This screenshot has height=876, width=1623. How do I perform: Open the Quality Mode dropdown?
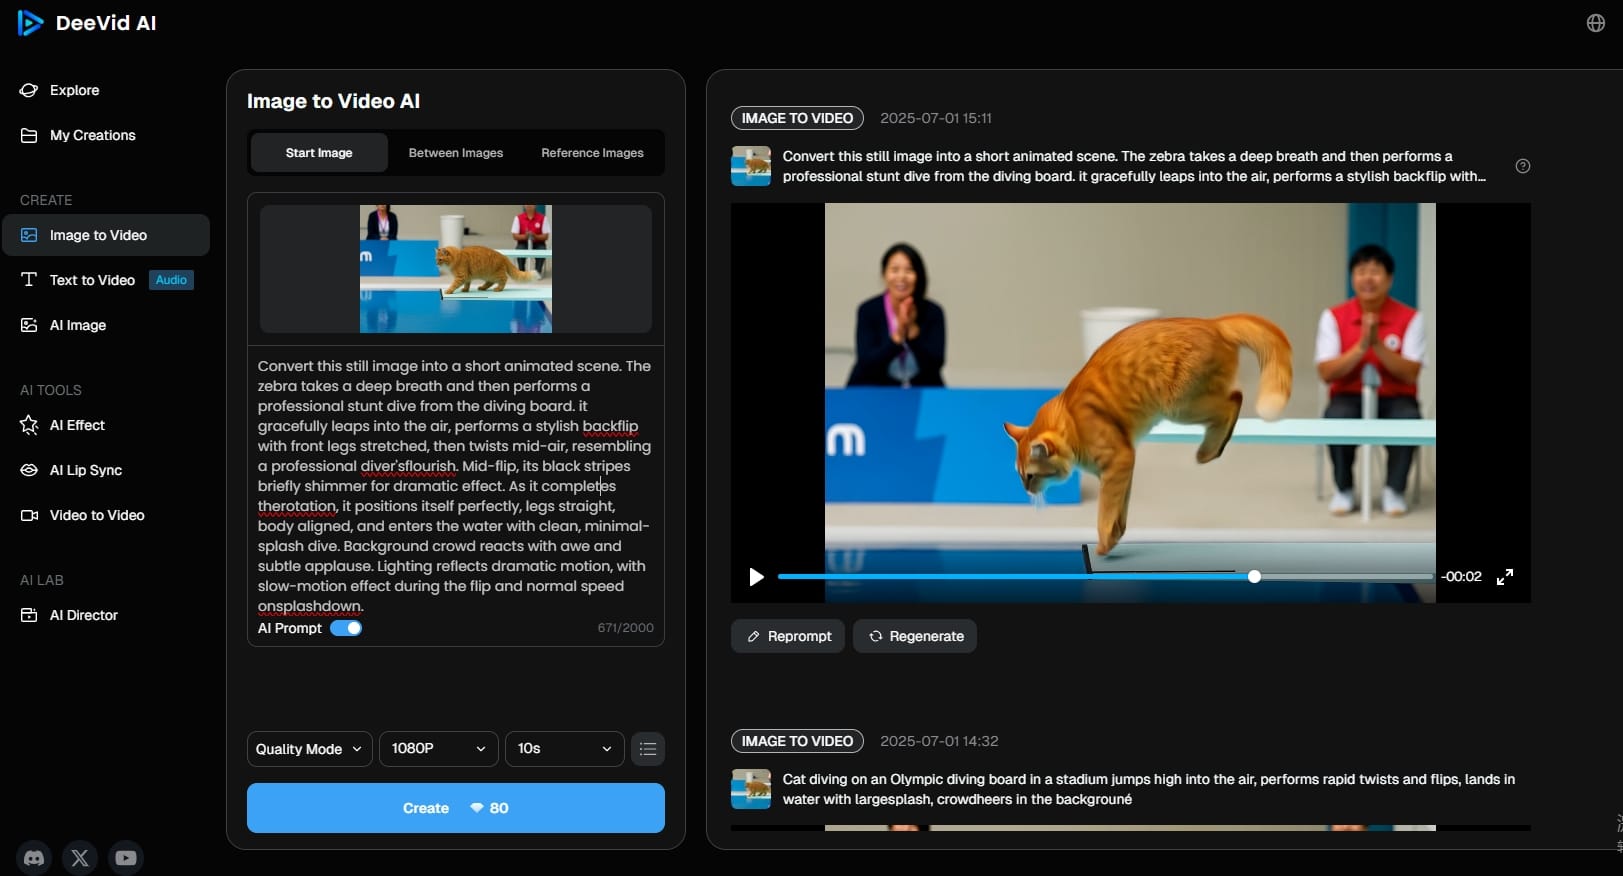310,749
